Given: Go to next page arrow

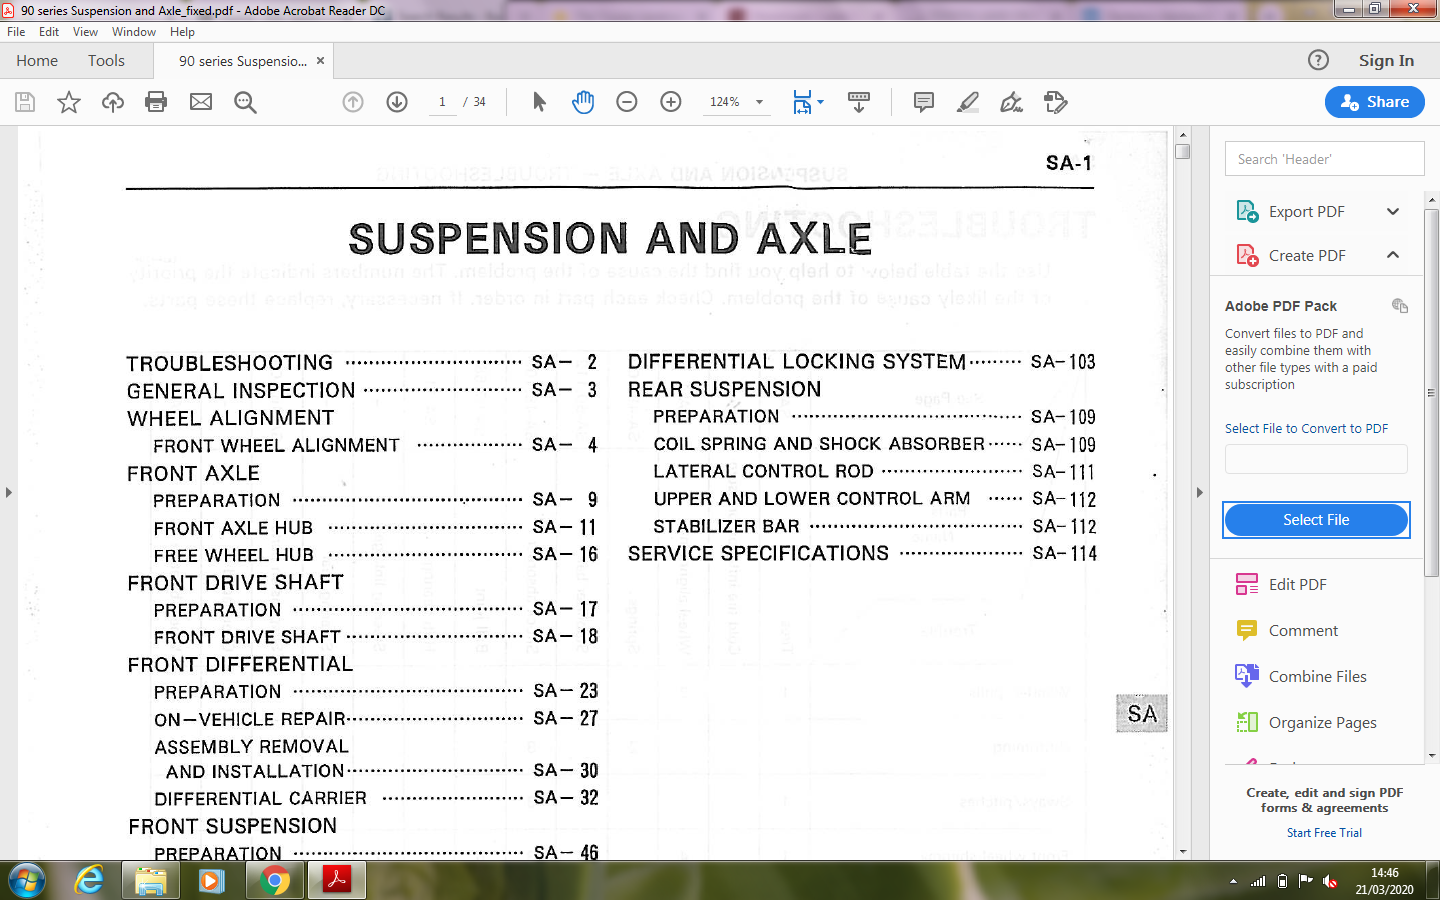Looking at the screenshot, I should pyautogui.click(x=397, y=102).
